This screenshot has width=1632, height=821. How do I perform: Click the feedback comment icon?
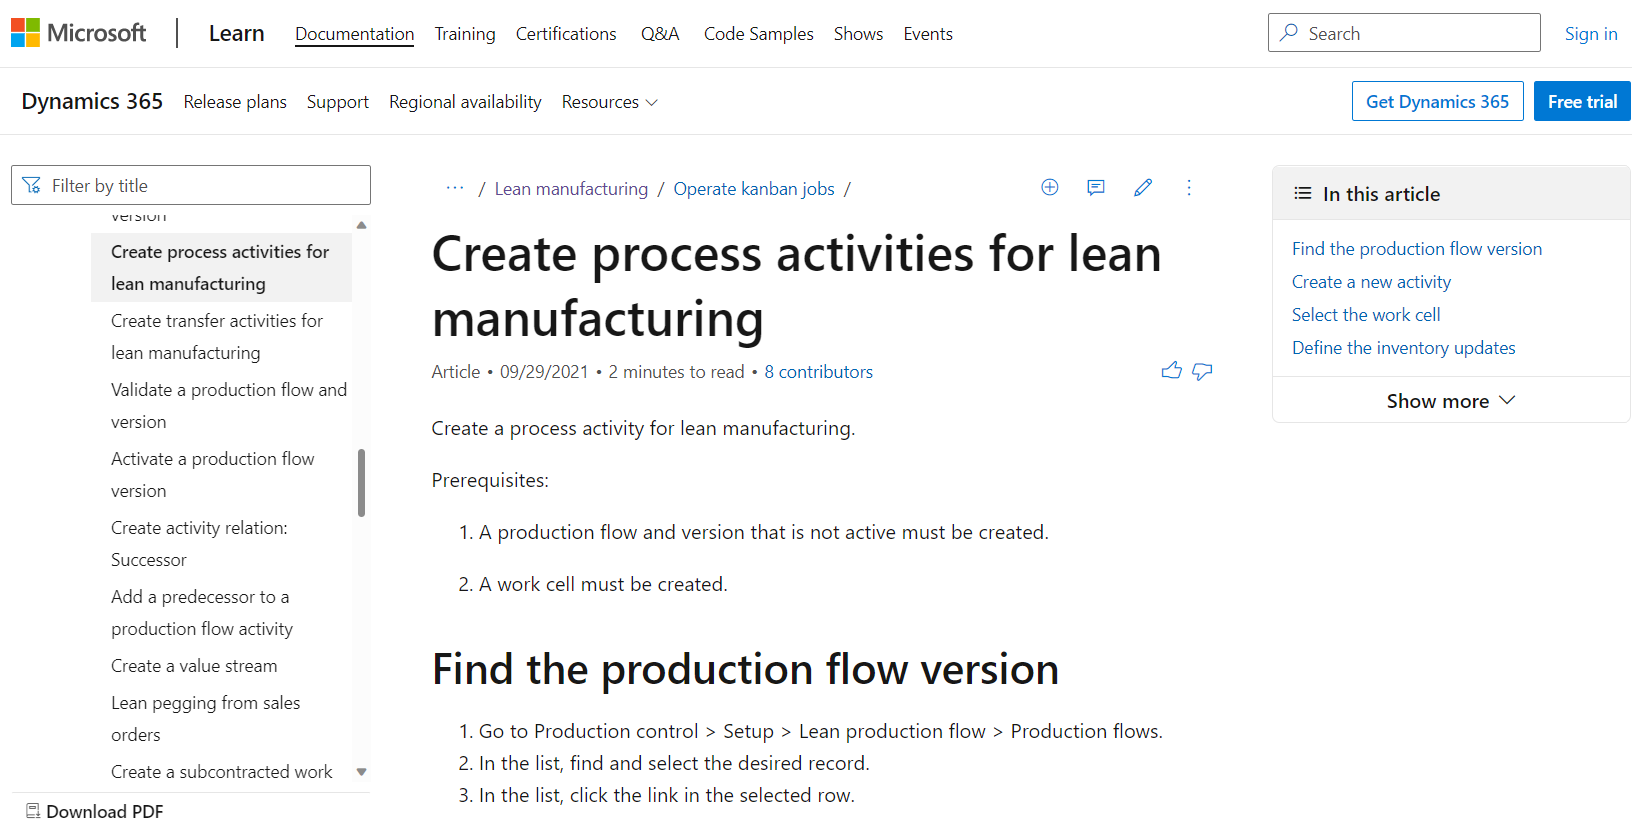coord(1096,187)
